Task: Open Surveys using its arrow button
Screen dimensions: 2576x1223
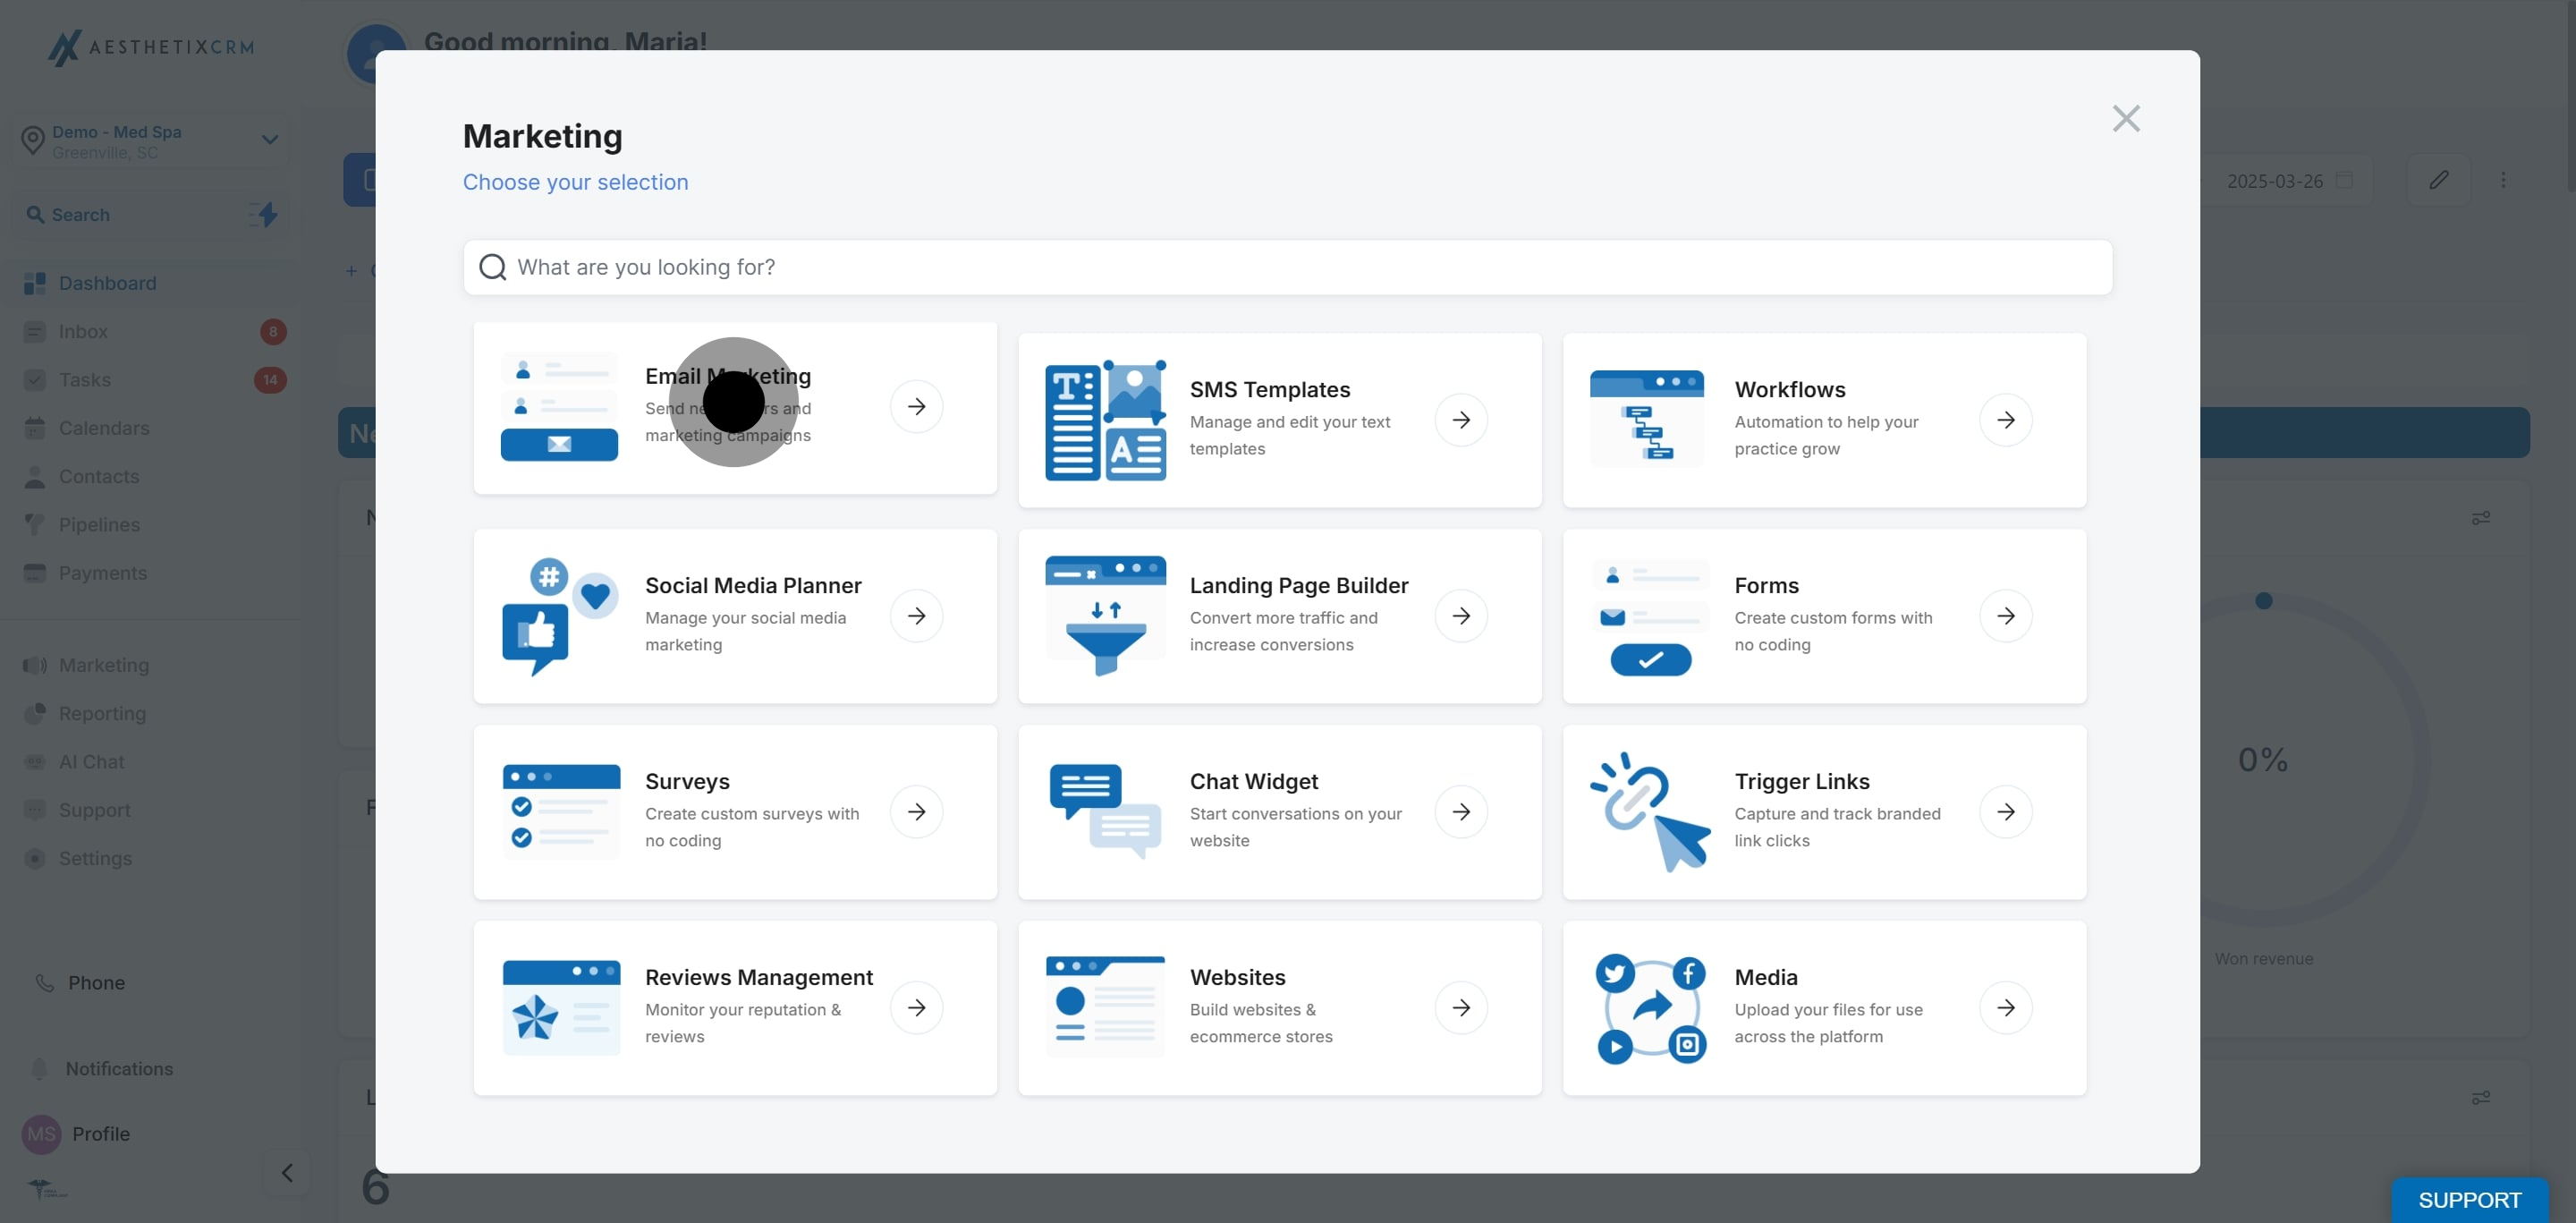Action: (x=916, y=812)
